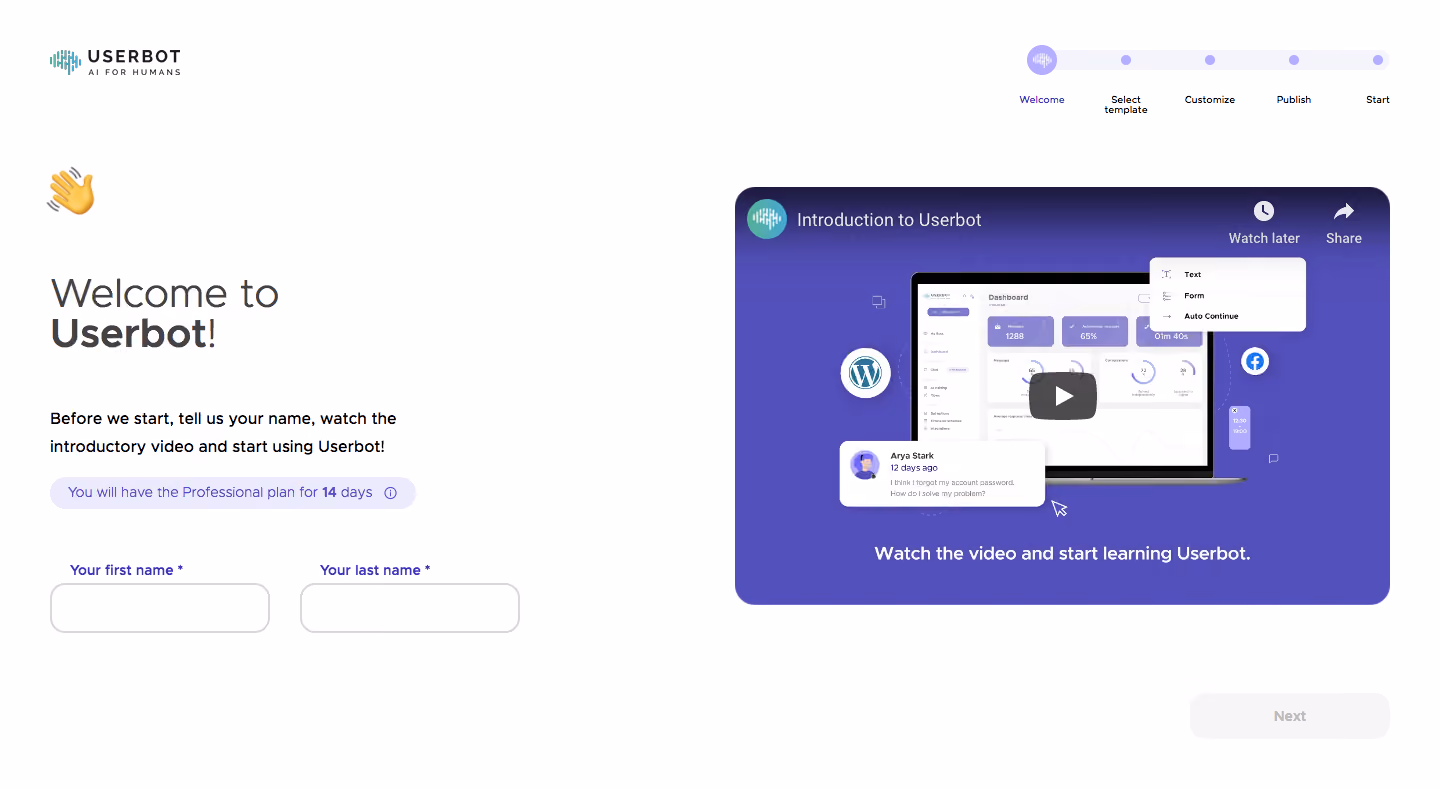Screen dimensions: 1440x789
Task: Open the Userbot channel avatar on video
Action: coord(767,219)
